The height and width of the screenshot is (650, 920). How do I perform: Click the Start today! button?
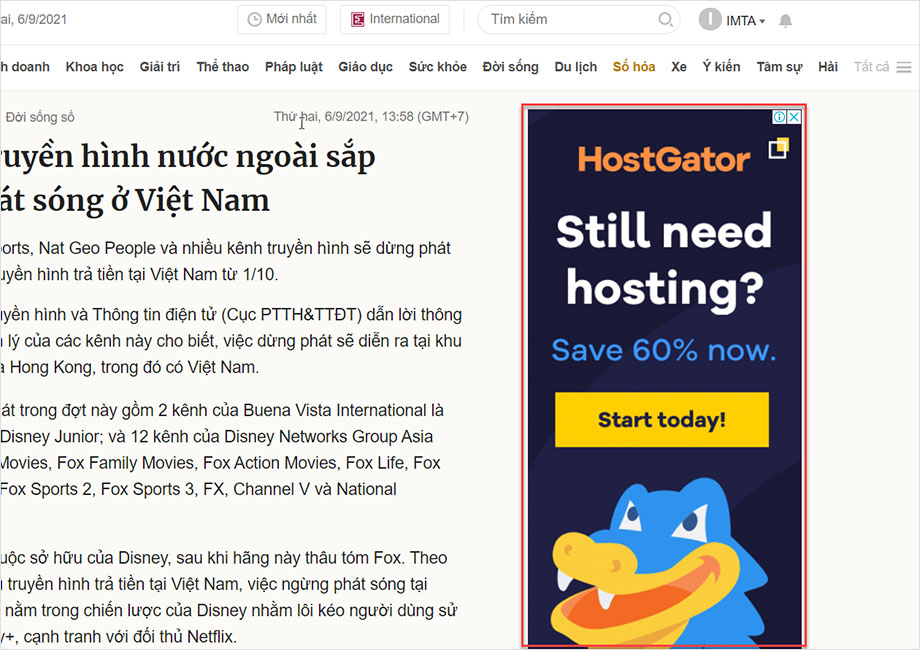(661, 420)
